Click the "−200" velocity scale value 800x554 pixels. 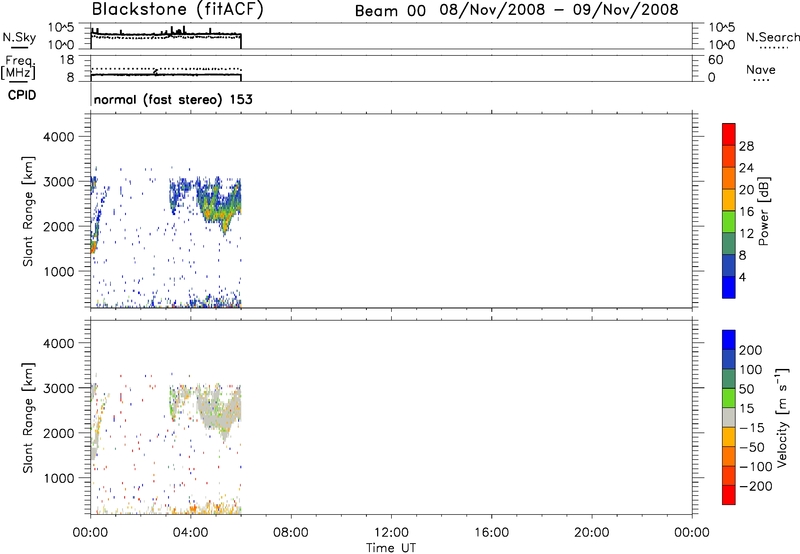coord(756,486)
